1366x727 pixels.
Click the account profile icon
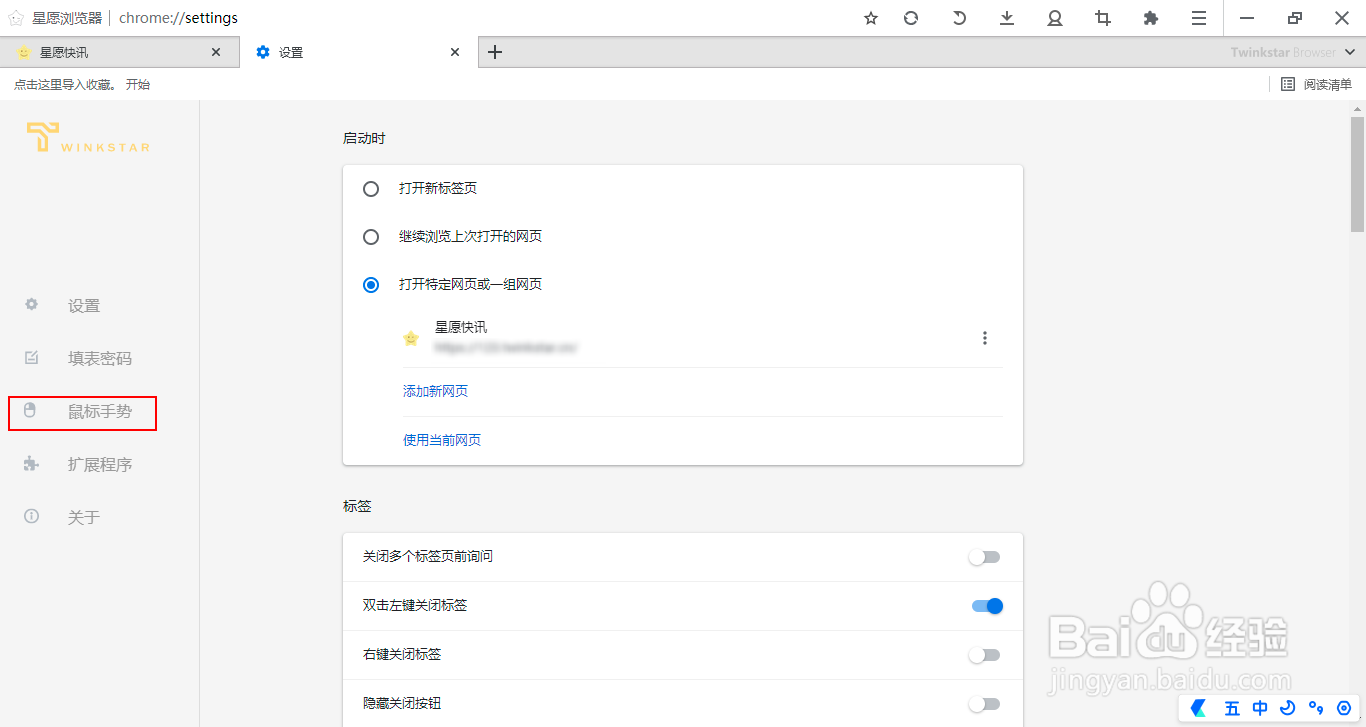point(1054,18)
